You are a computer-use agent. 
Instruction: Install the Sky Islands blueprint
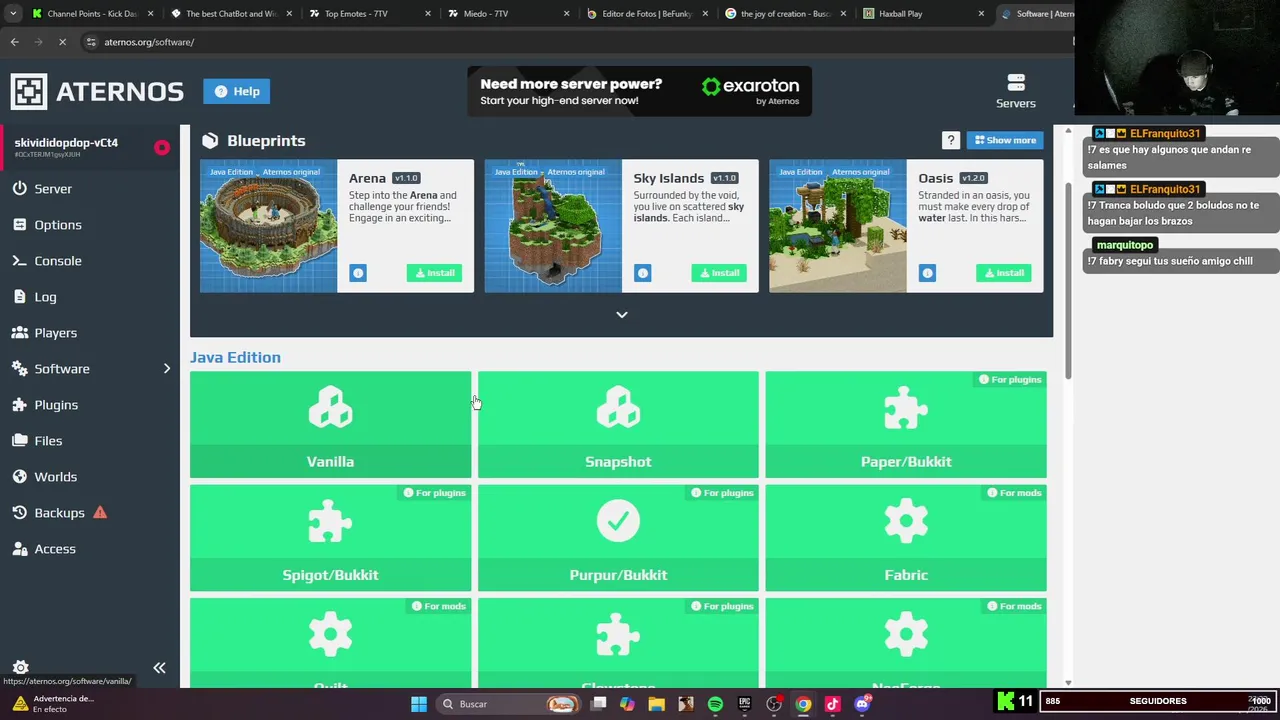tap(719, 273)
